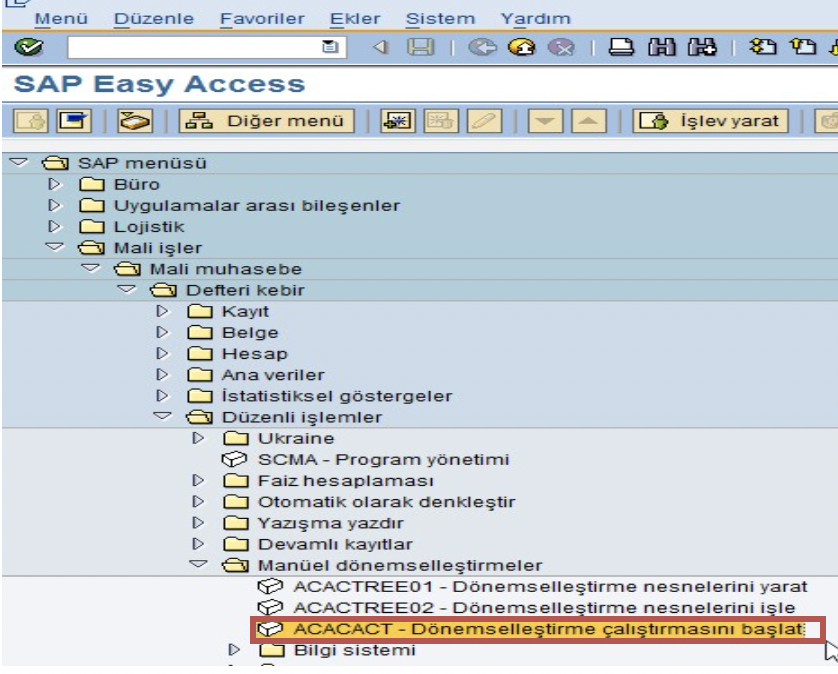Collapse the Düzenli işlemler folder
The height and width of the screenshot is (674, 838).
click(162, 416)
